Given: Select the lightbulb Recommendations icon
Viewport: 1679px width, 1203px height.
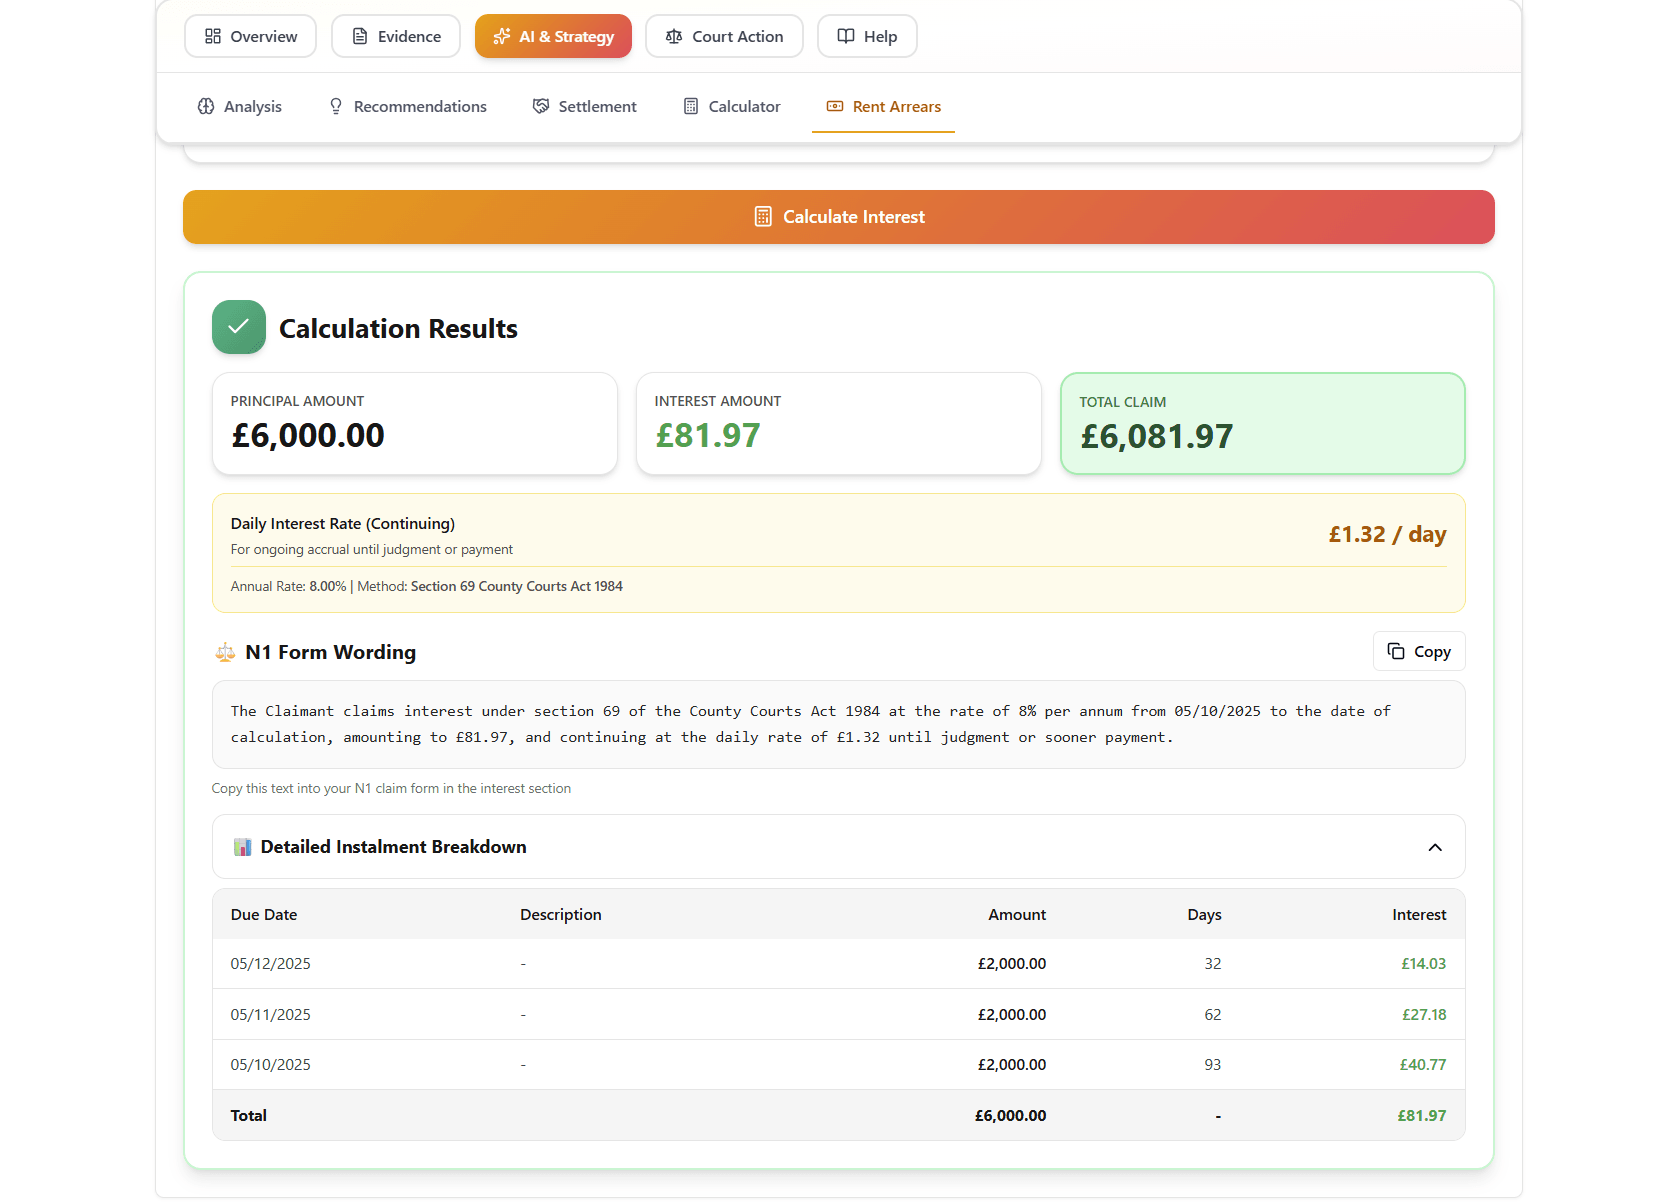Looking at the screenshot, I should pos(334,106).
